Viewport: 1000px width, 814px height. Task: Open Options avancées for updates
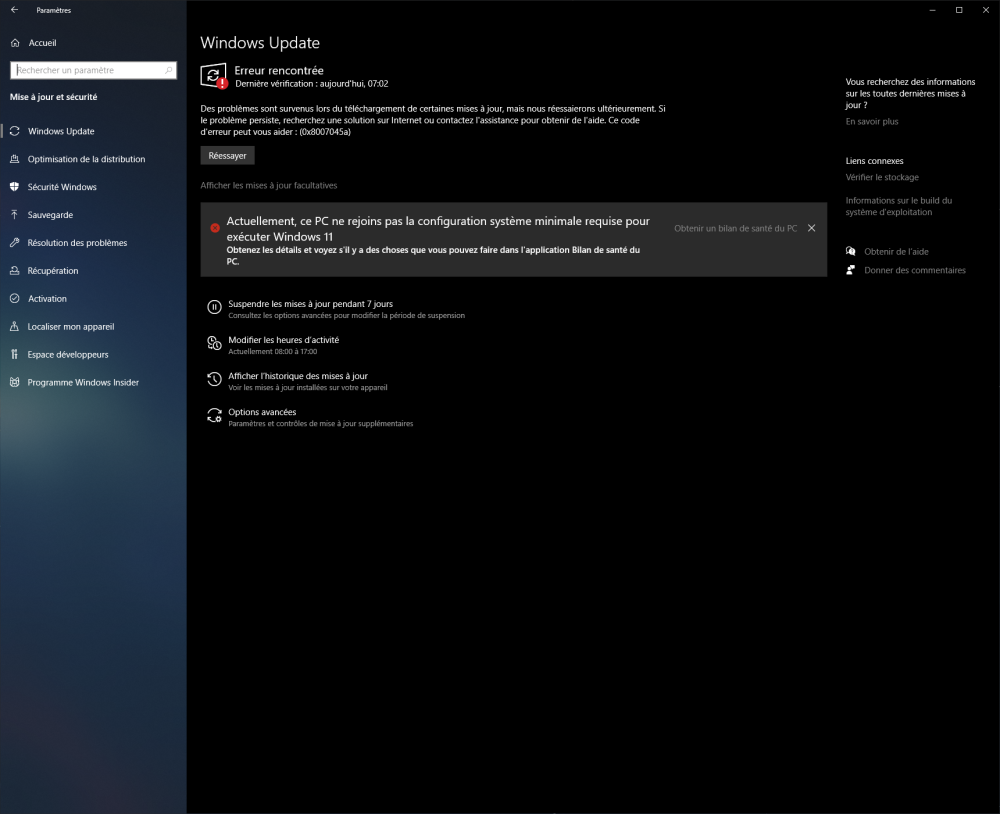[262, 412]
